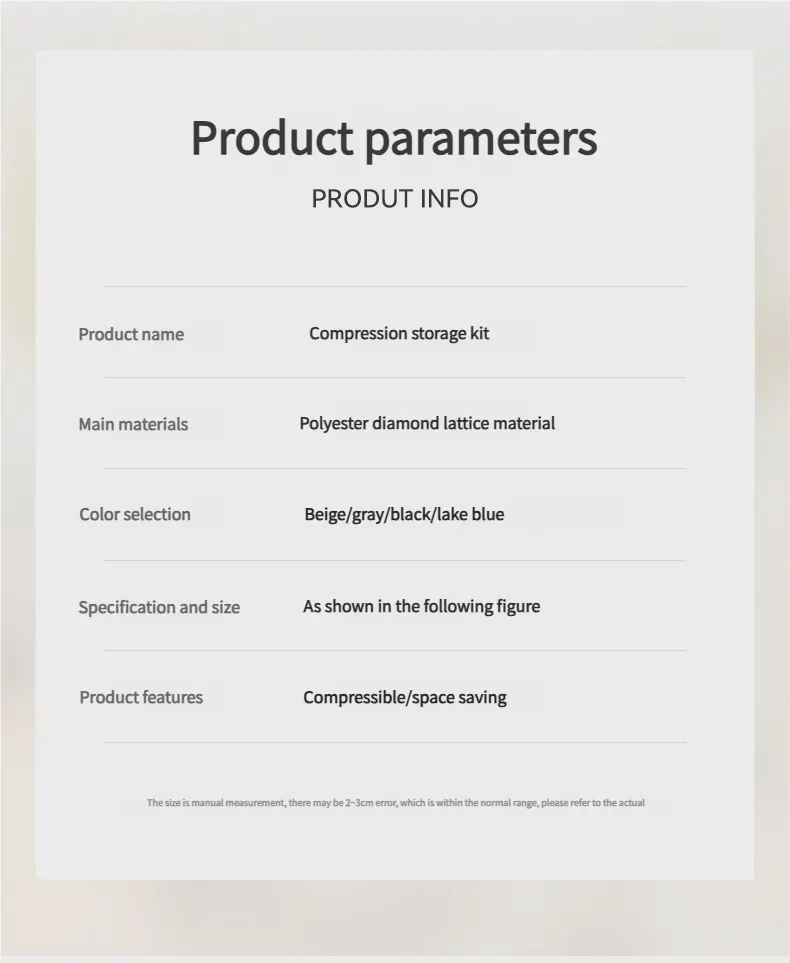Click 'Compressible/space saving' value

coord(405,698)
